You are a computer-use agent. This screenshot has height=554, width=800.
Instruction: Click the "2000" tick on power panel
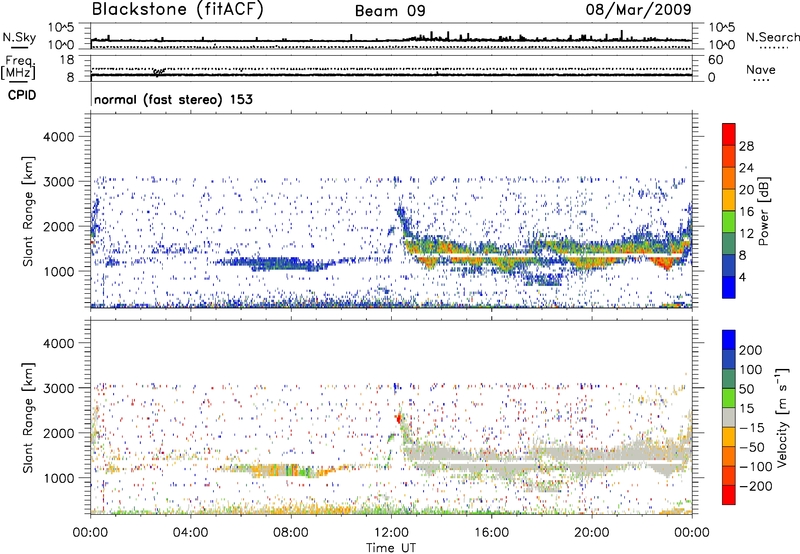(59, 226)
